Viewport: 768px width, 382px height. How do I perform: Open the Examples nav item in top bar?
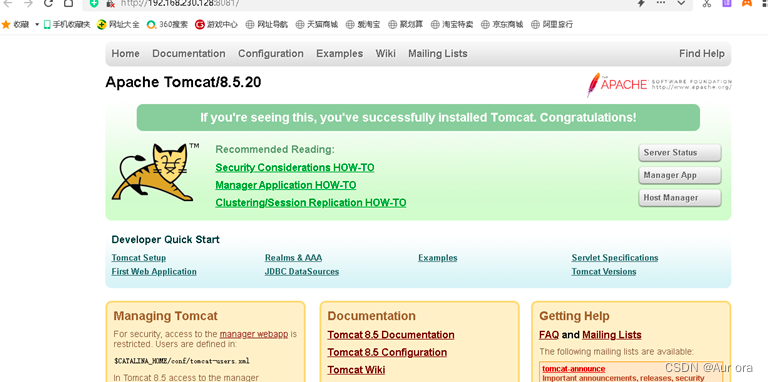(339, 53)
